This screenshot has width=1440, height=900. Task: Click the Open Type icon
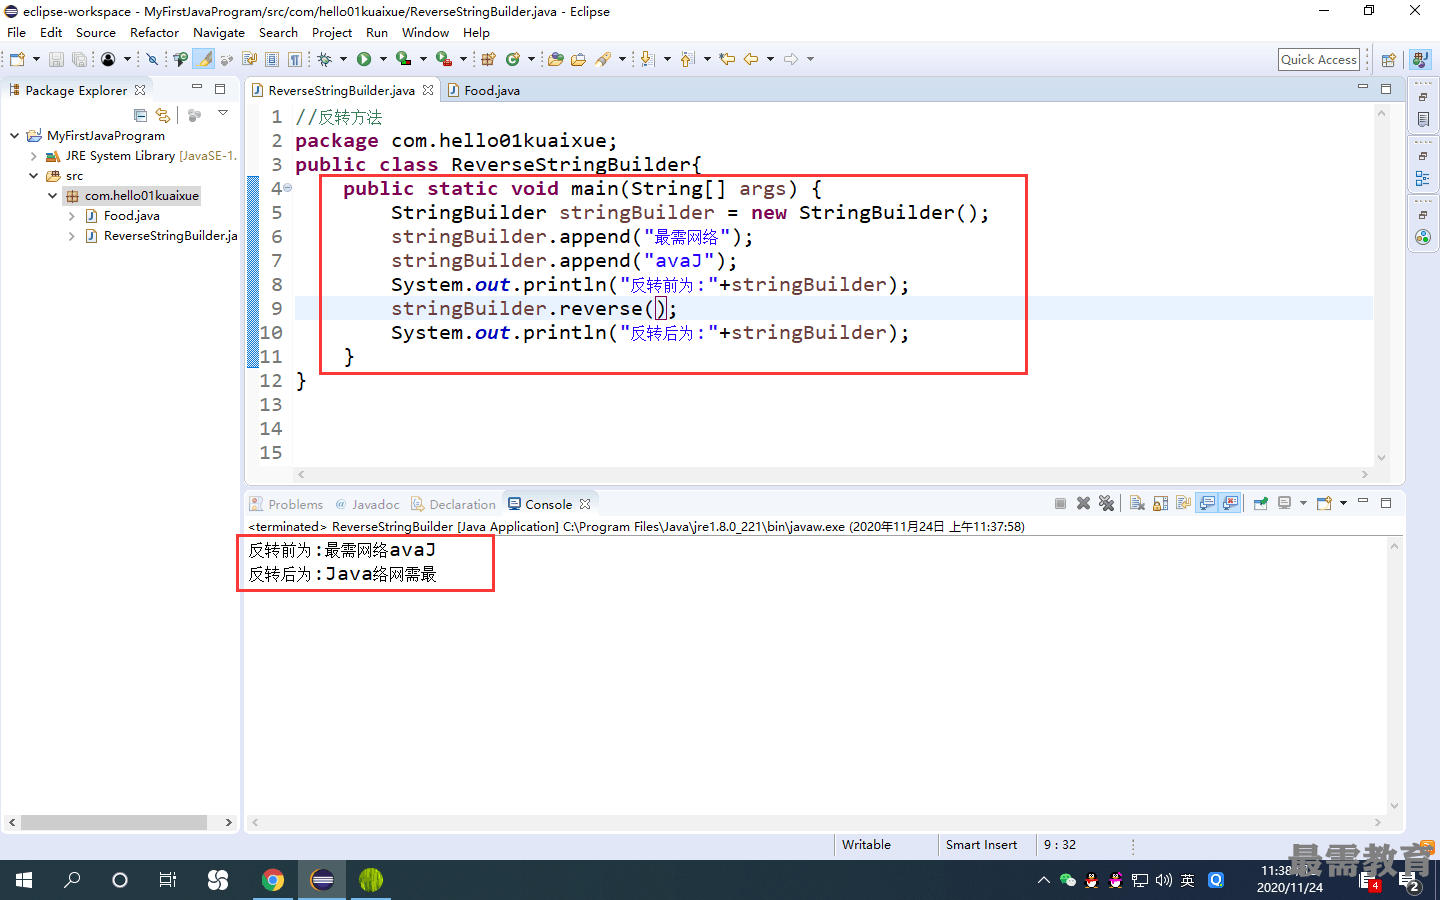coord(556,59)
